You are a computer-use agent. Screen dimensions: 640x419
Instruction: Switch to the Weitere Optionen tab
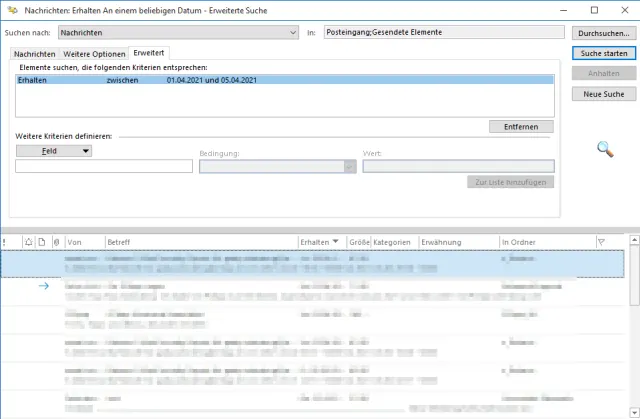coord(94,52)
